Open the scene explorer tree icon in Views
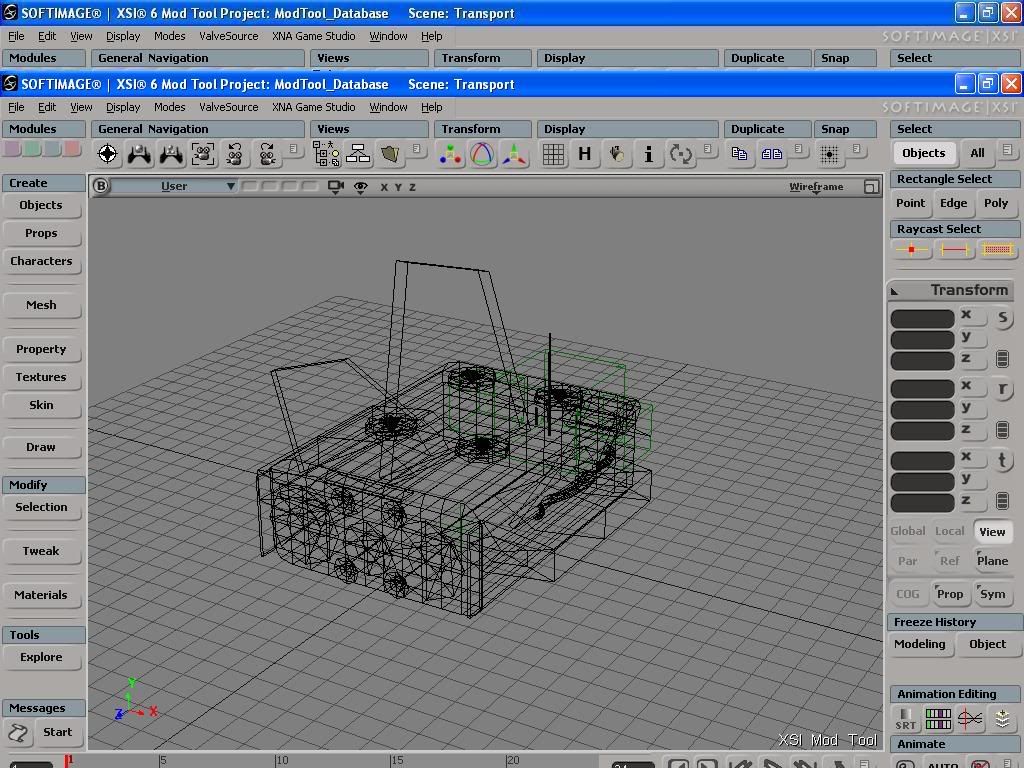1024x768 pixels. pos(326,154)
